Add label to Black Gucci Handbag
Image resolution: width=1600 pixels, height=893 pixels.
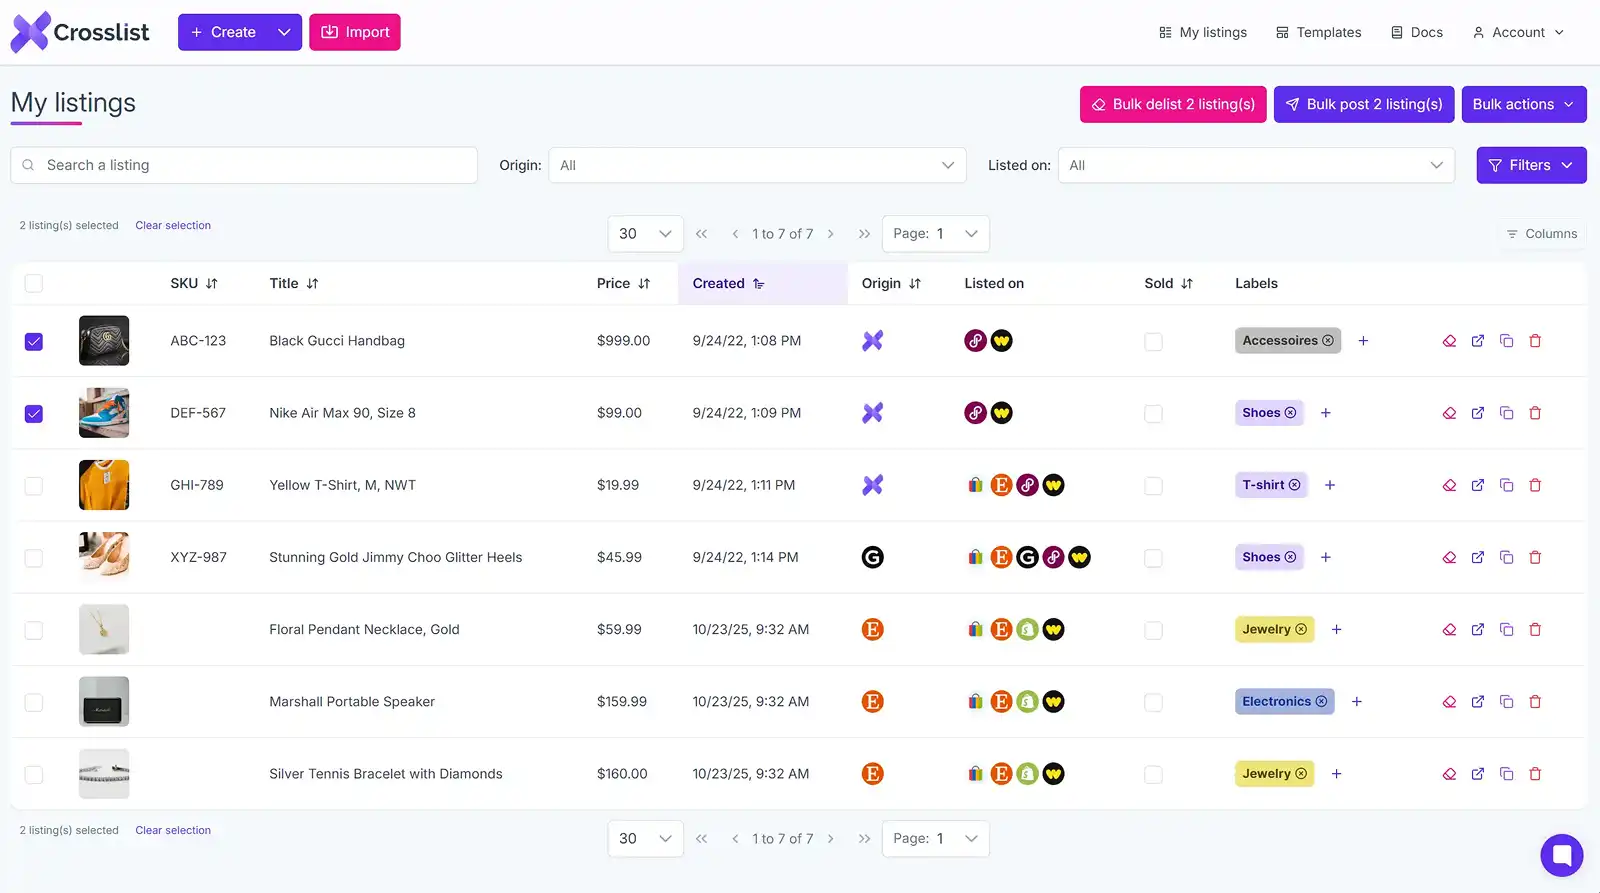1363,341
